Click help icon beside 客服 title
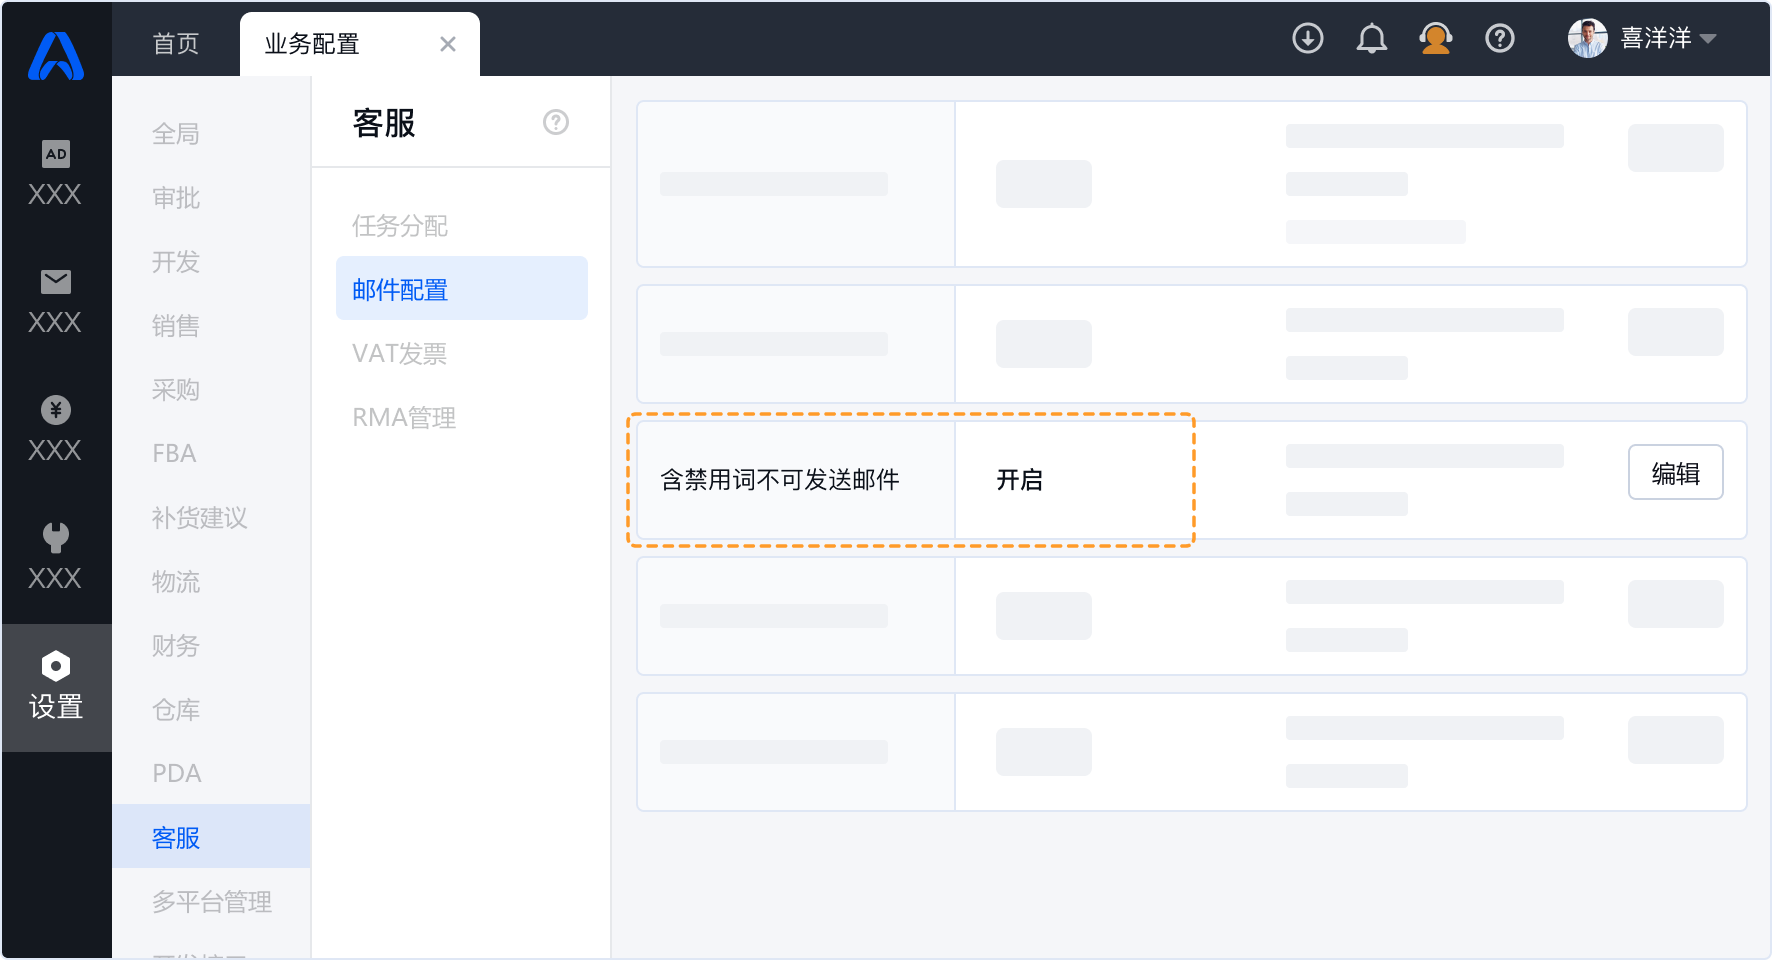Screen dimensions: 1772x960 [555, 122]
